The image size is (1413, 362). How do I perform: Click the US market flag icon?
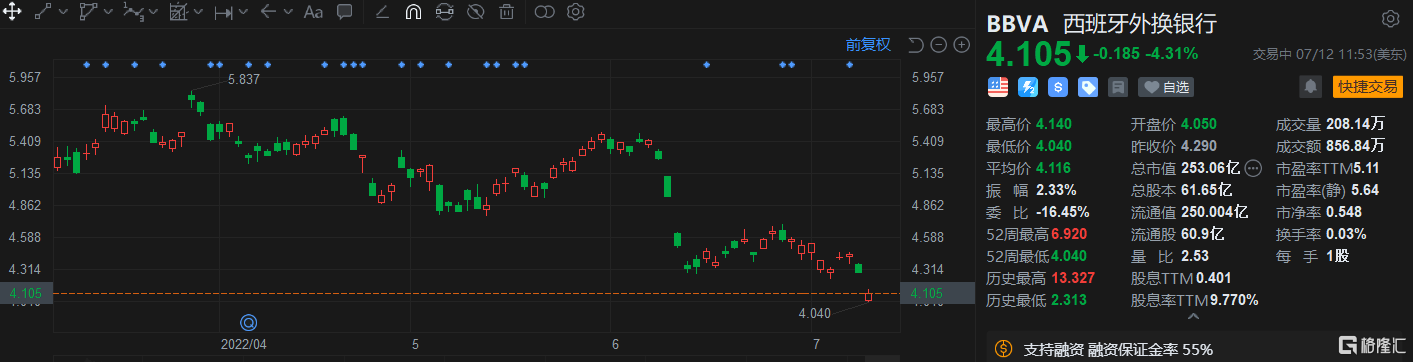(997, 87)
